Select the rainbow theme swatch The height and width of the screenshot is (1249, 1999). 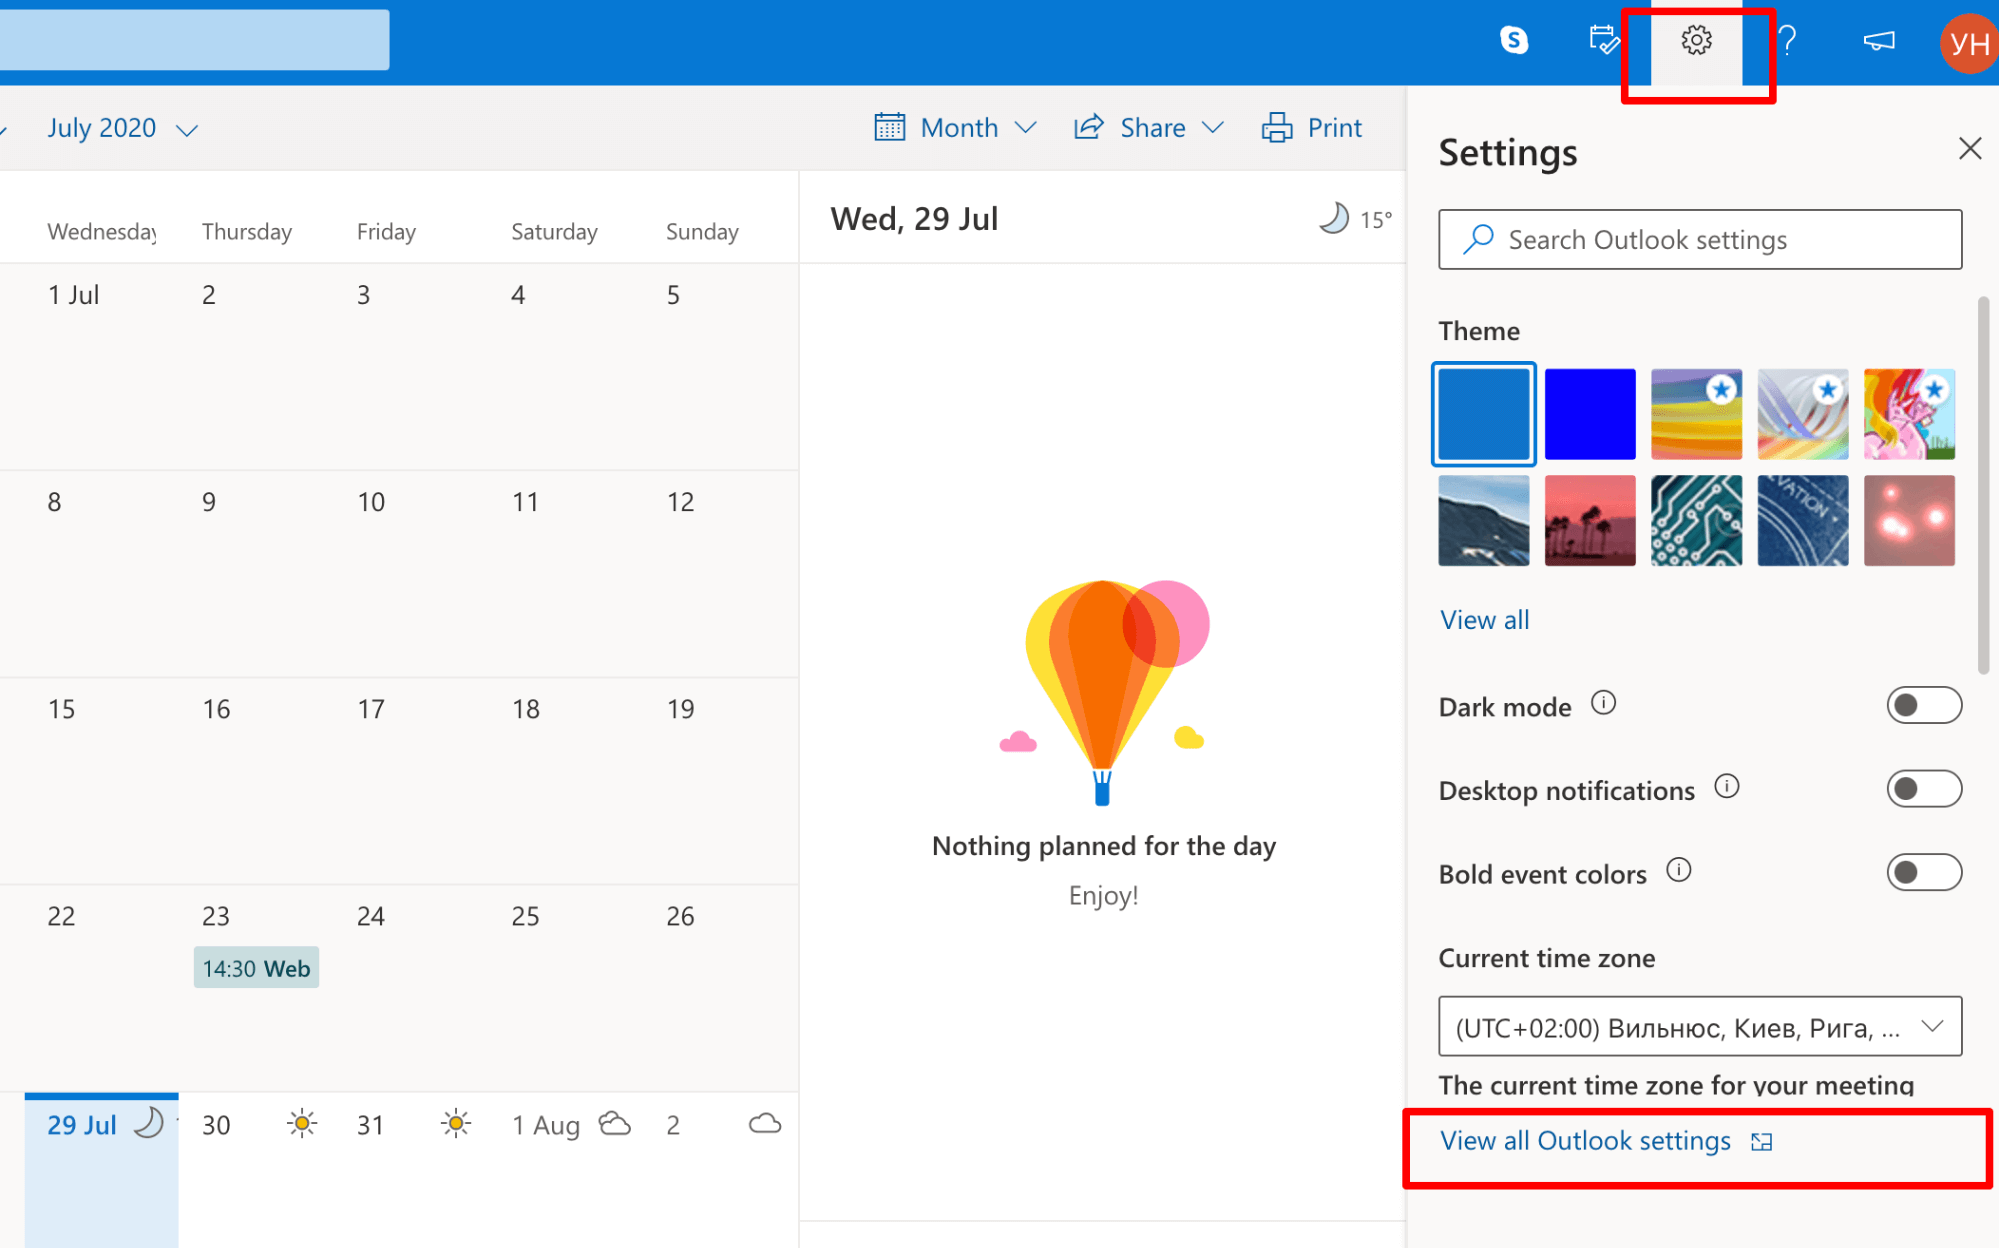coord(1696,413)
